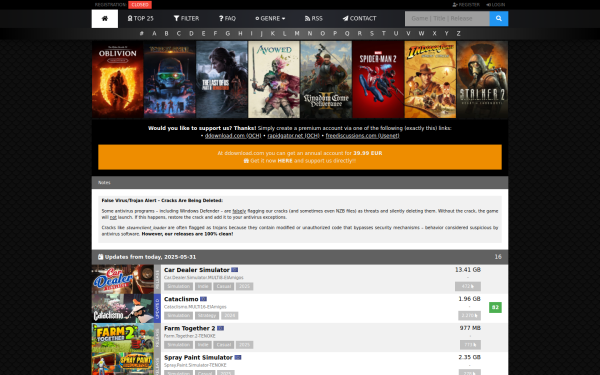
Task: Go to the home icon tab
Action: point(104,19)
